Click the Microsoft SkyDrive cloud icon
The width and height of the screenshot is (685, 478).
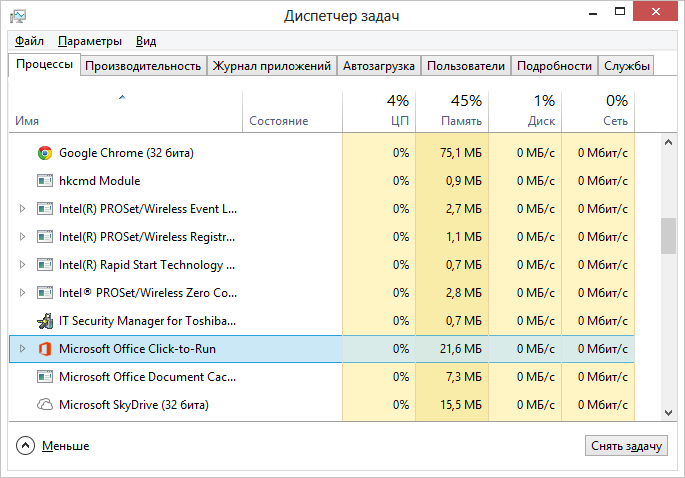[x=45, y=405]
